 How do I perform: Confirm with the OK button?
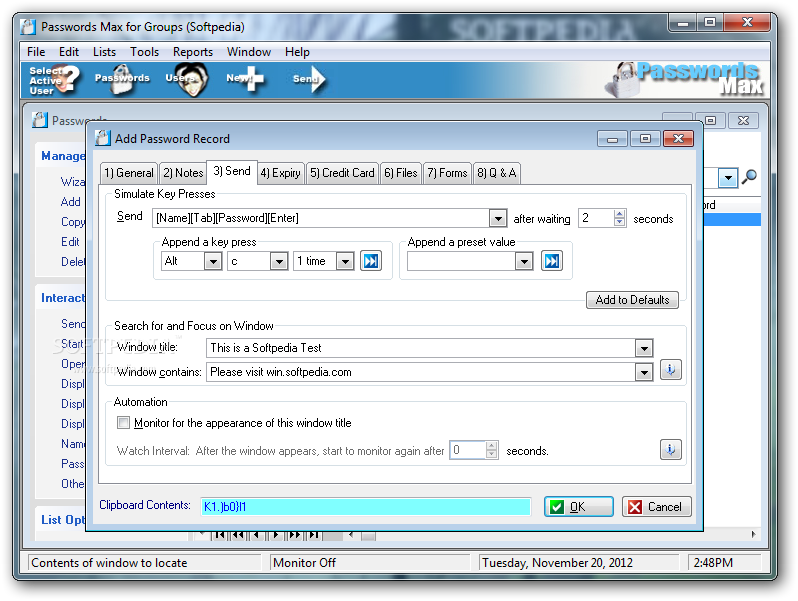[579, 507]
